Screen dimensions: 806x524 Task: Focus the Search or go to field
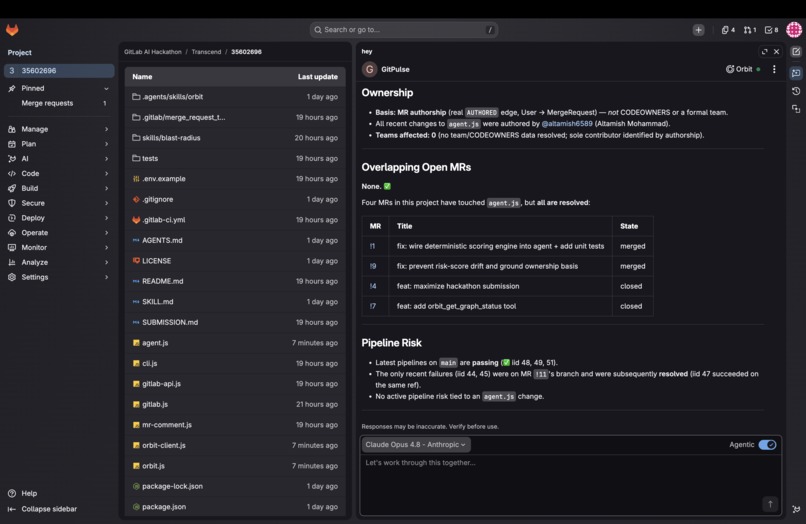coord(404,30)
